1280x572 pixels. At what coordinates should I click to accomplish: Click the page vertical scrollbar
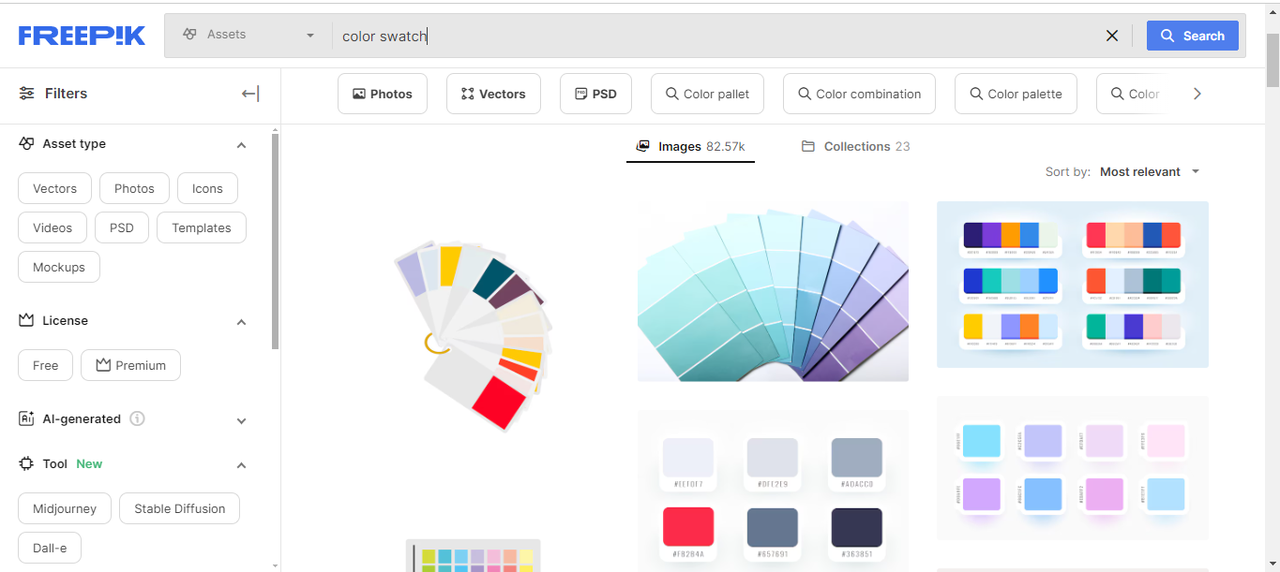tap(1273, 60)
